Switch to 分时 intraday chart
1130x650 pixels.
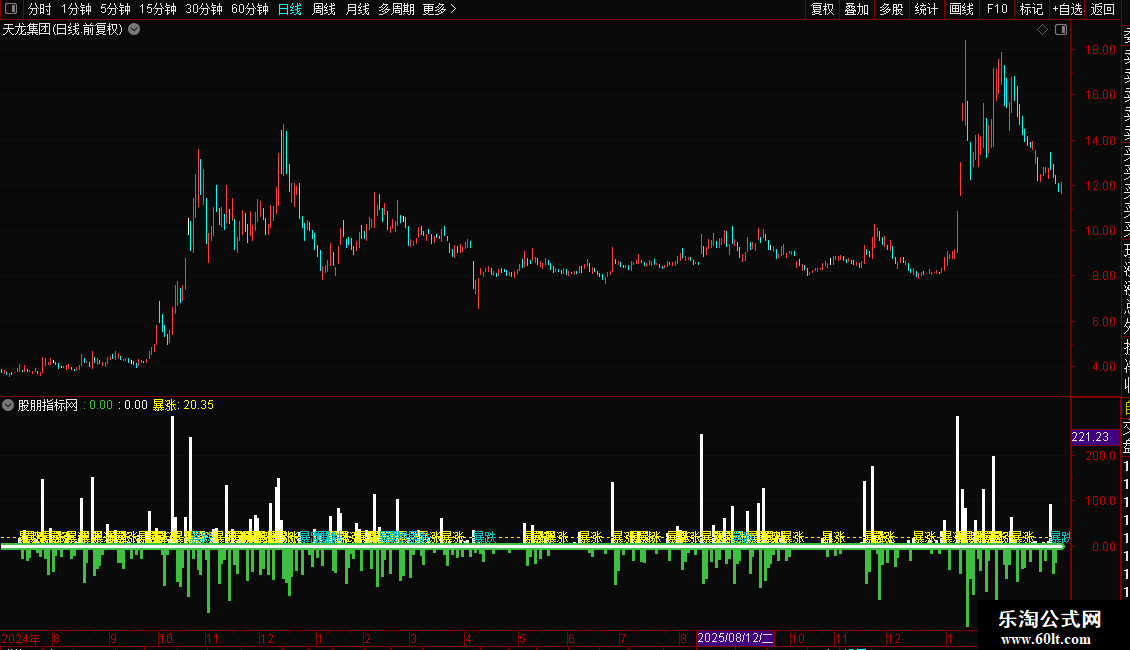coord(40,9)
